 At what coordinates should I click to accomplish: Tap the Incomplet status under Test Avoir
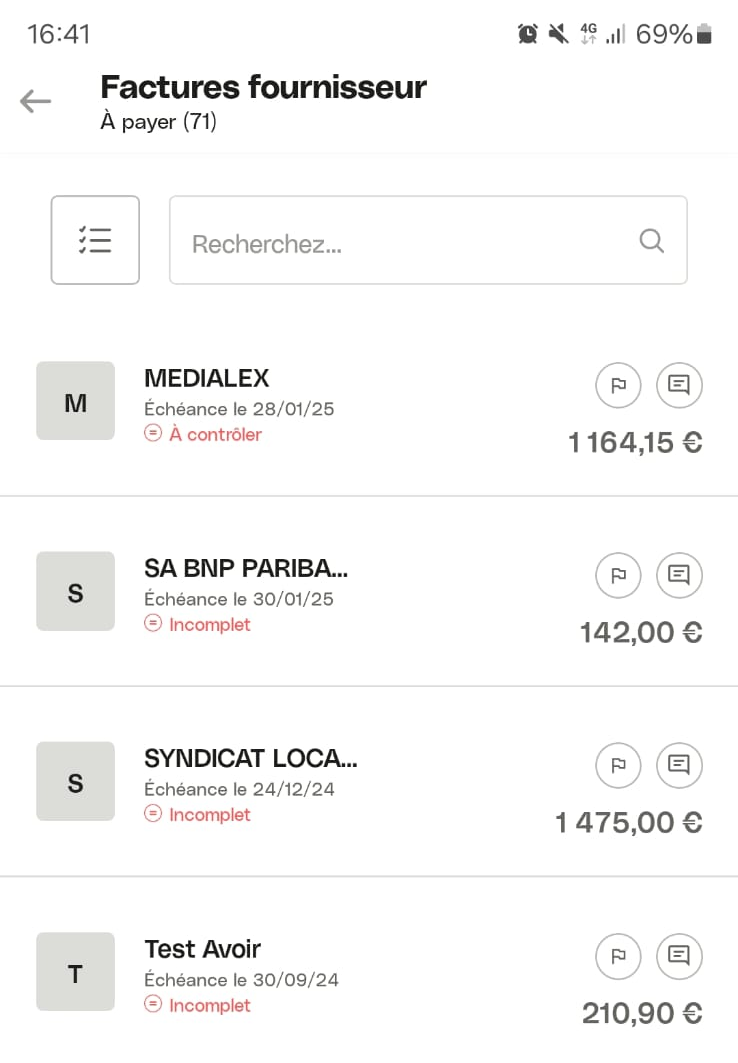point(209,1005)
